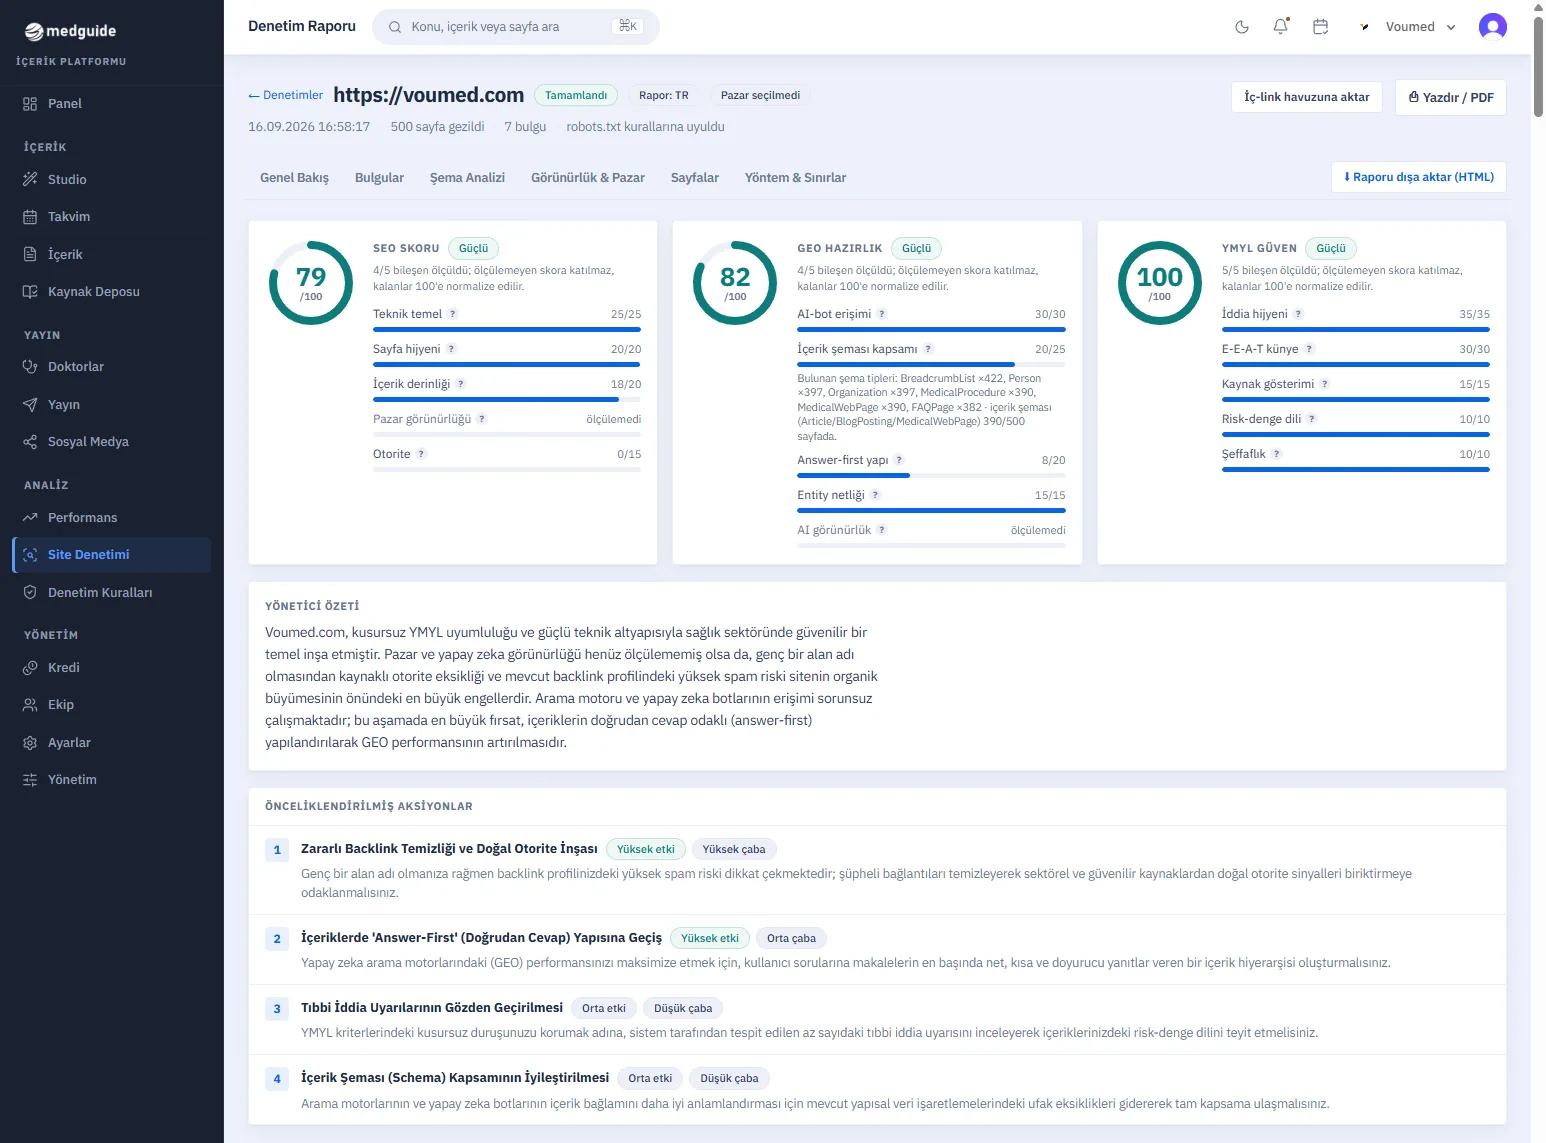Show the Teknik temel help tooltip icon
Screen dimensions: 1546x1143
453,314
